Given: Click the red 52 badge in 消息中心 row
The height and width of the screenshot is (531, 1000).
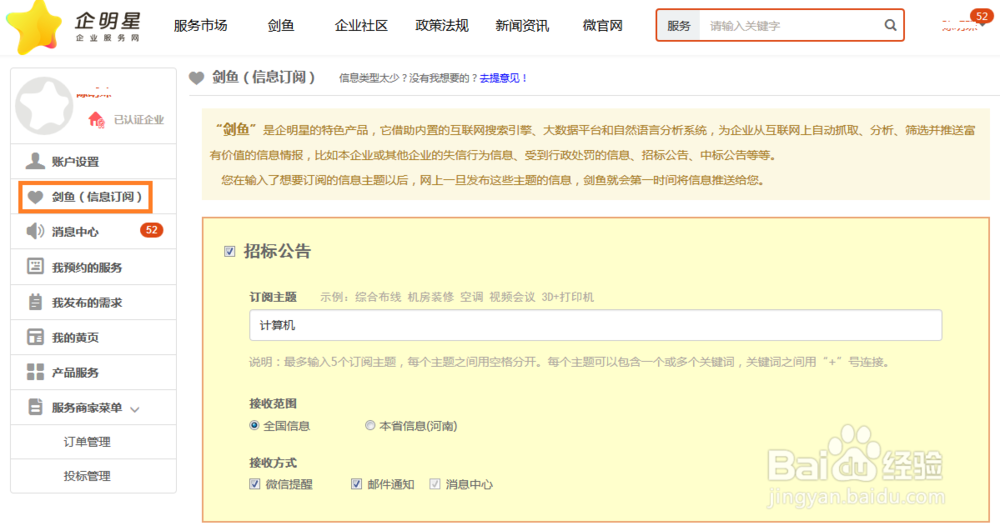Looking at the screenshot, I should [151, 230].
